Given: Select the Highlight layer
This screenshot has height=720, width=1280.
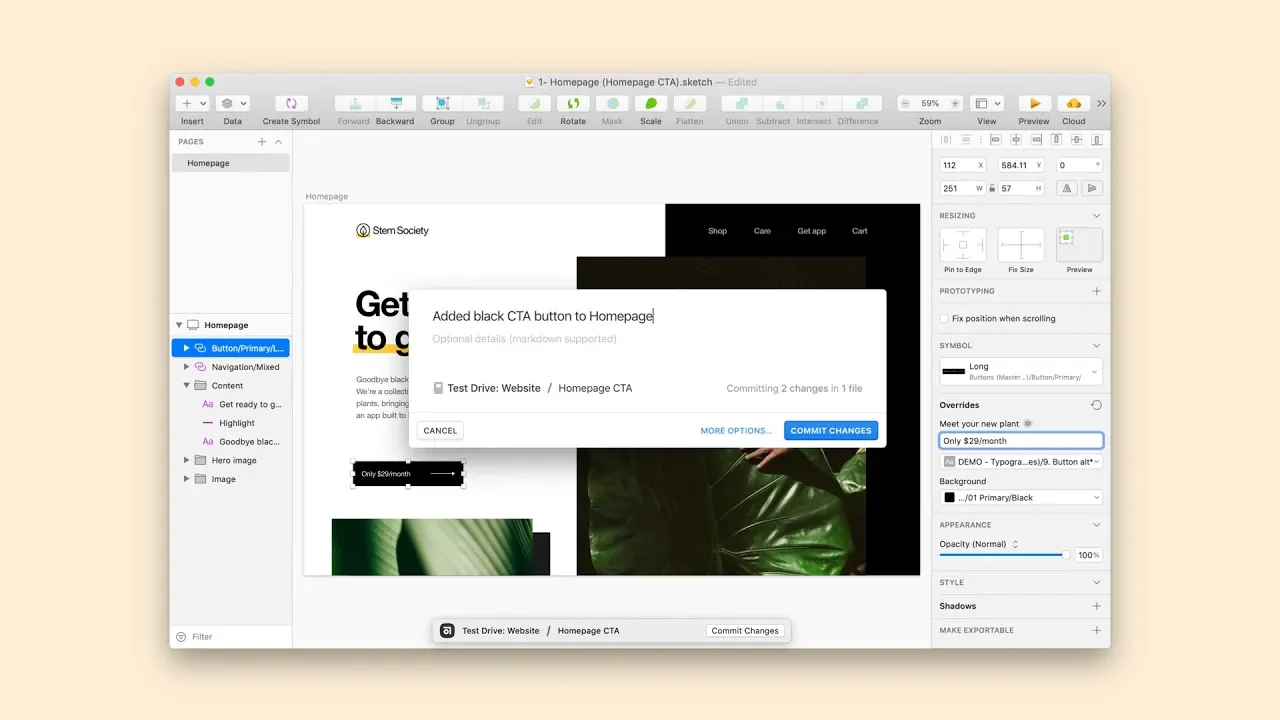Looking at the screenshot, I should click(x=231, y=423).
